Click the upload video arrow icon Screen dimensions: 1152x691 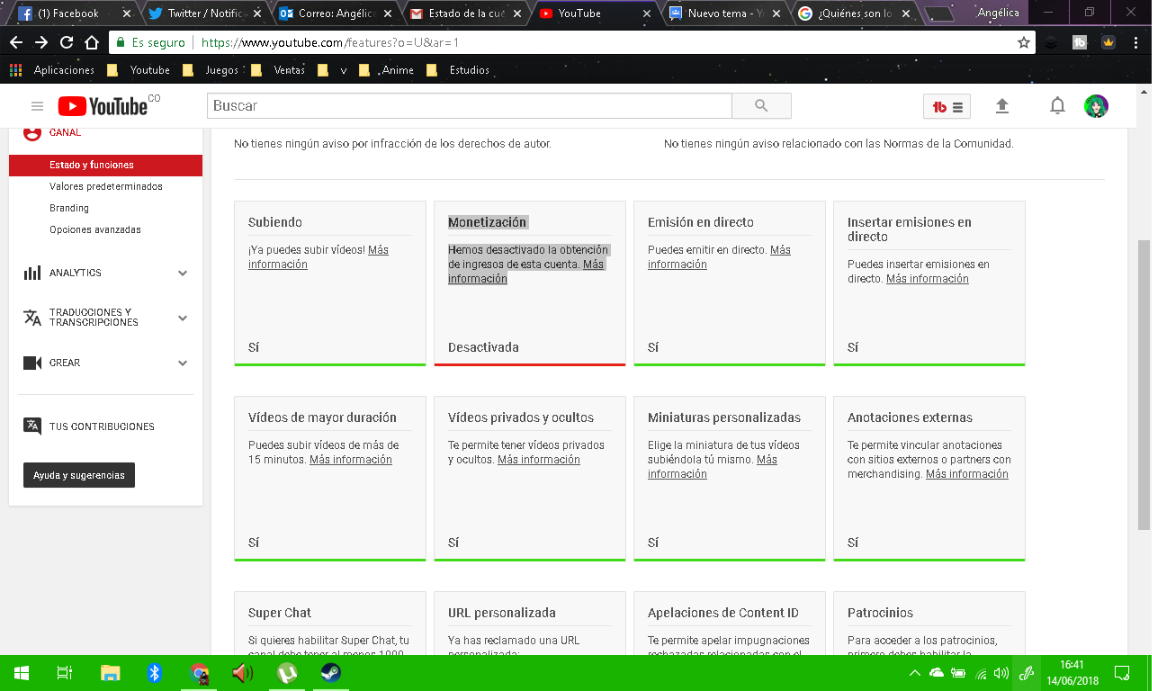[x=1001, y=106]
